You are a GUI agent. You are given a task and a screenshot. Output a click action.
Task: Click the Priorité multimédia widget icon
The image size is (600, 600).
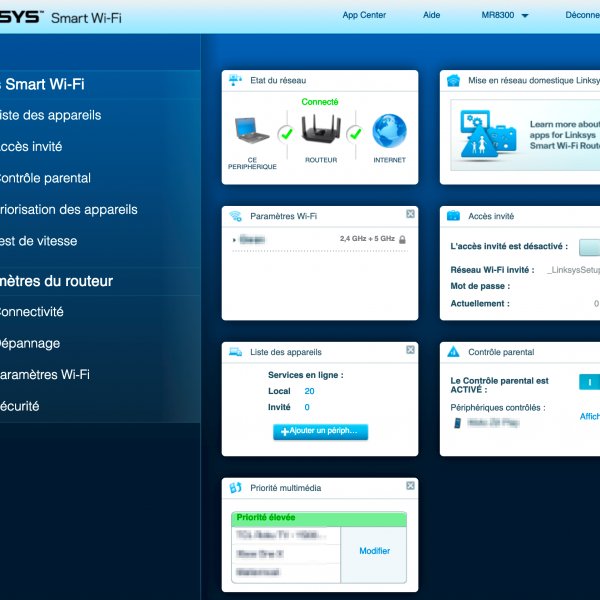(x=235, y=488)
